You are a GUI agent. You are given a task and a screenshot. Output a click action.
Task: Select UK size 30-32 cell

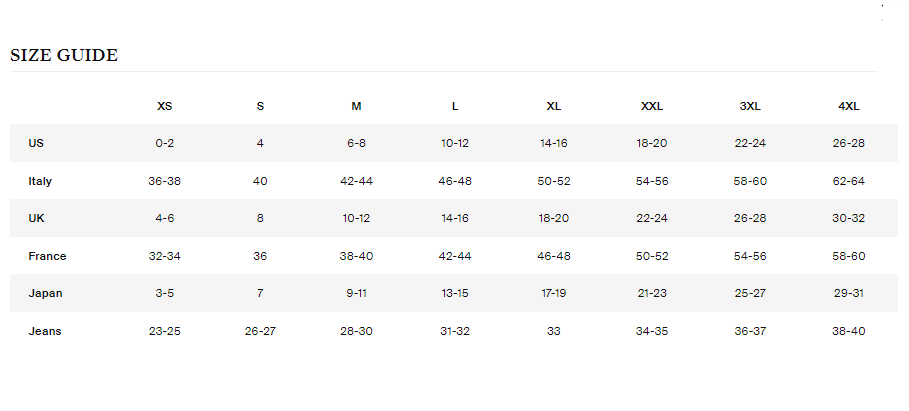849,219
